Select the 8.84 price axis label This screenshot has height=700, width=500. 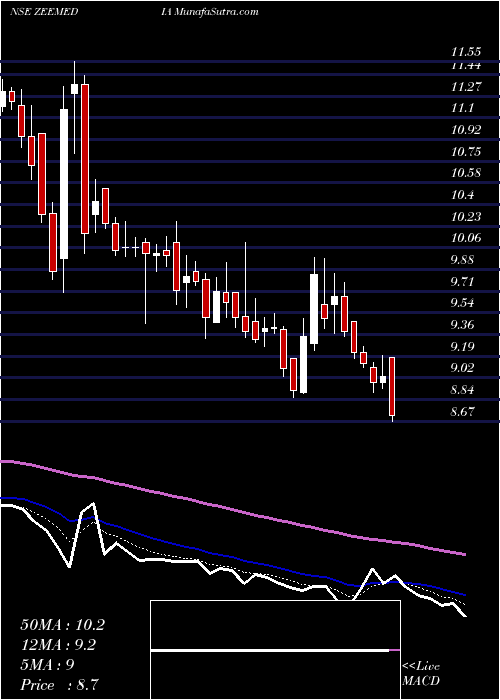462,390
